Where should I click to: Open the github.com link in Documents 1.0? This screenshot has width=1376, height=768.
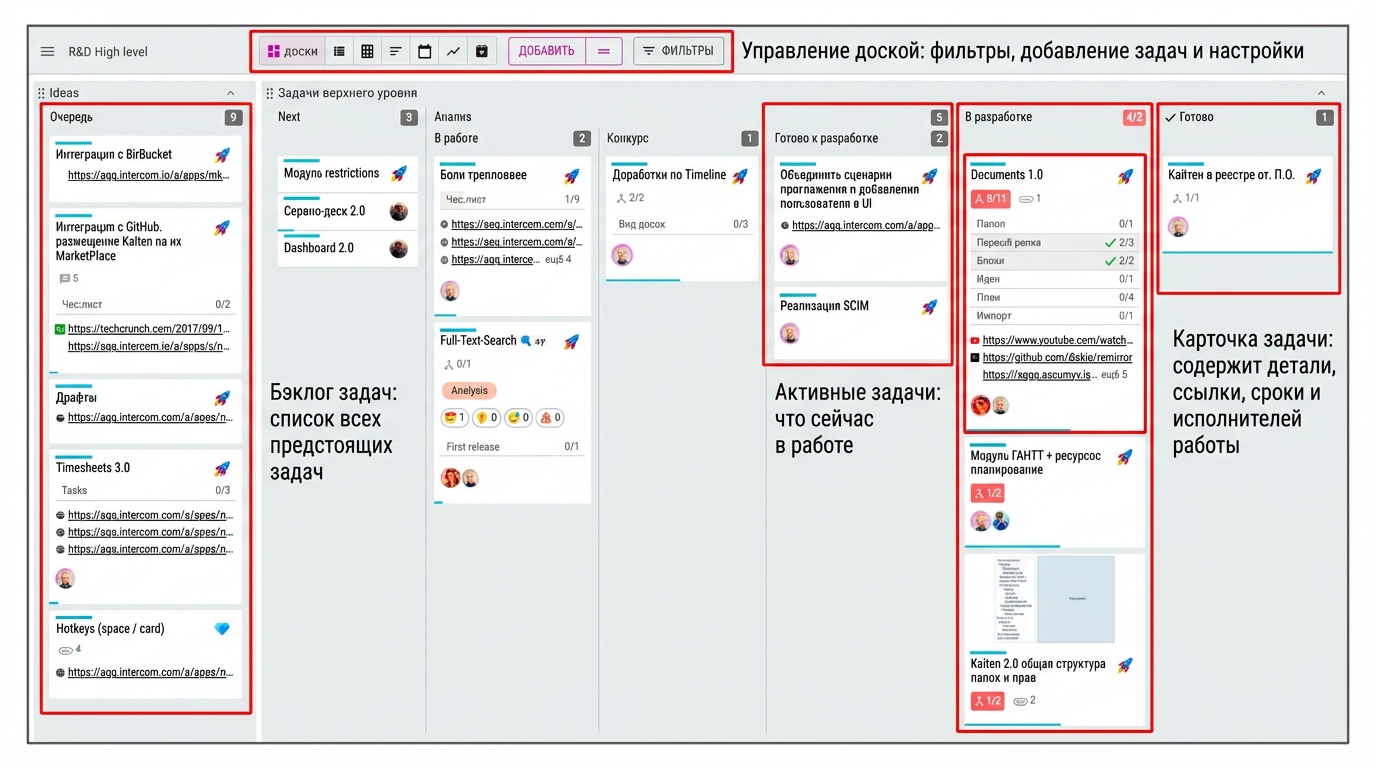click(x=1058, y=357)
